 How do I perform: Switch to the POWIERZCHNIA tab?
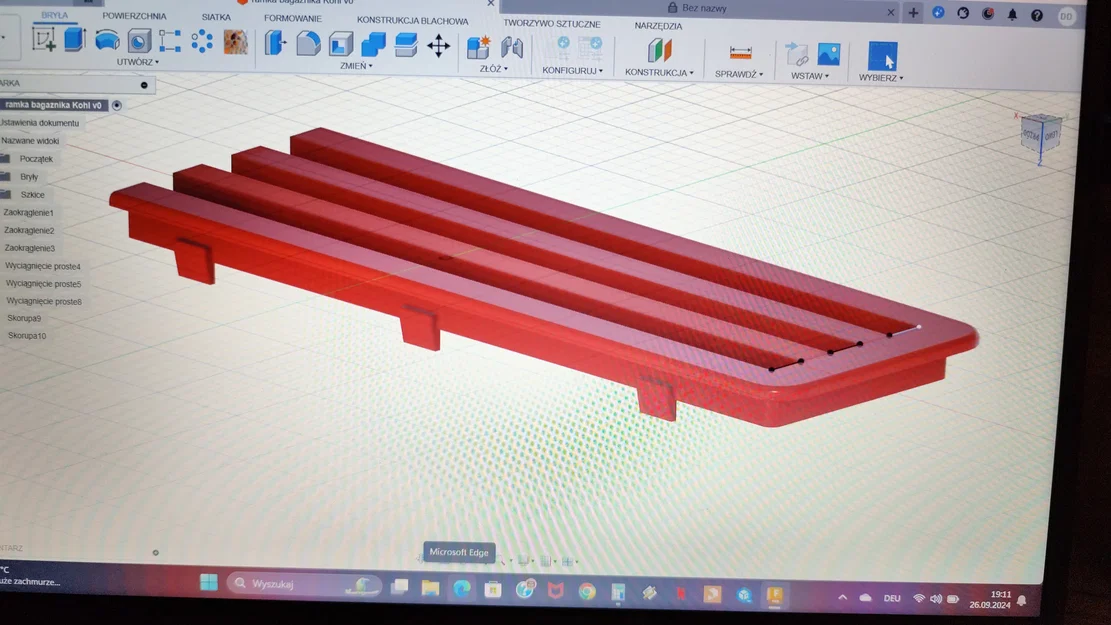(x=134, y=16)
